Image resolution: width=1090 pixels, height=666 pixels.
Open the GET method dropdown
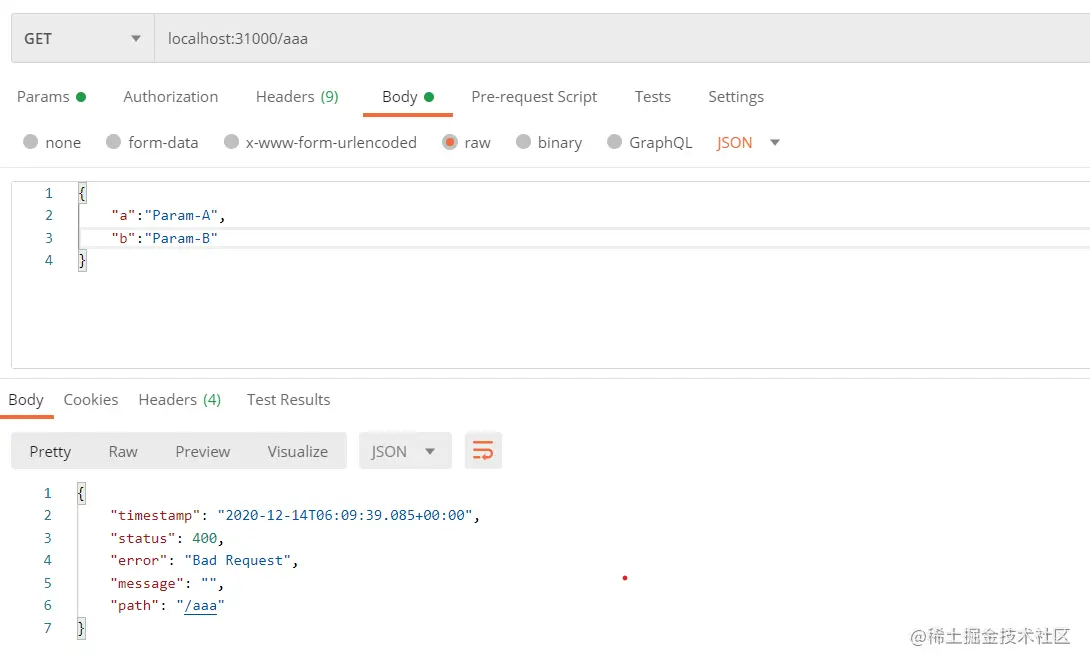click(x=83, y=38)
